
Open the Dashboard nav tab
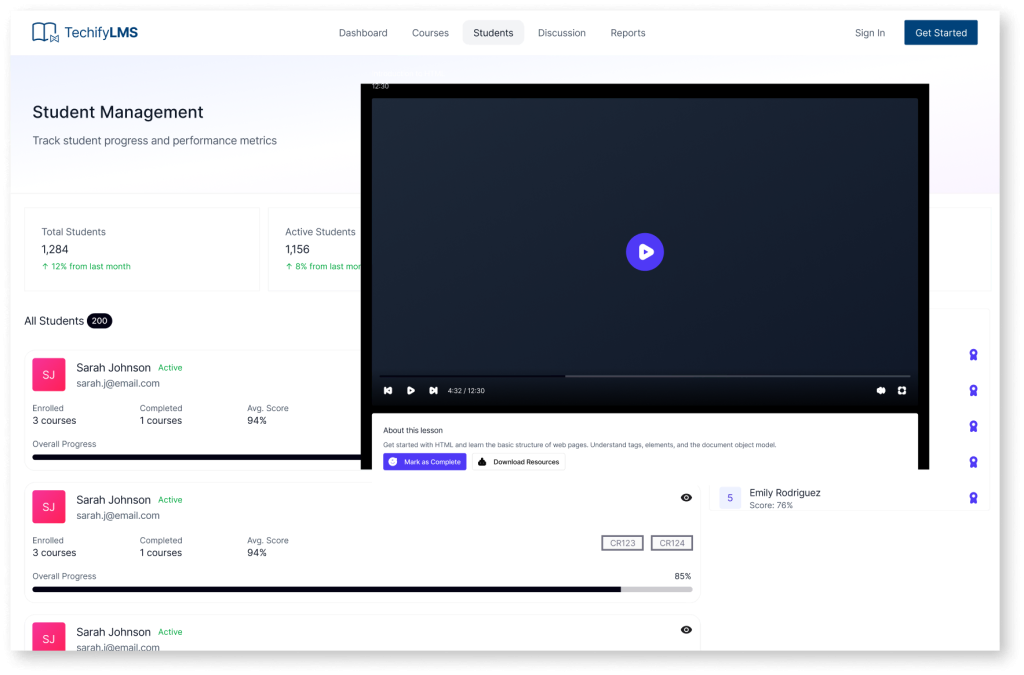click(363, 33)
